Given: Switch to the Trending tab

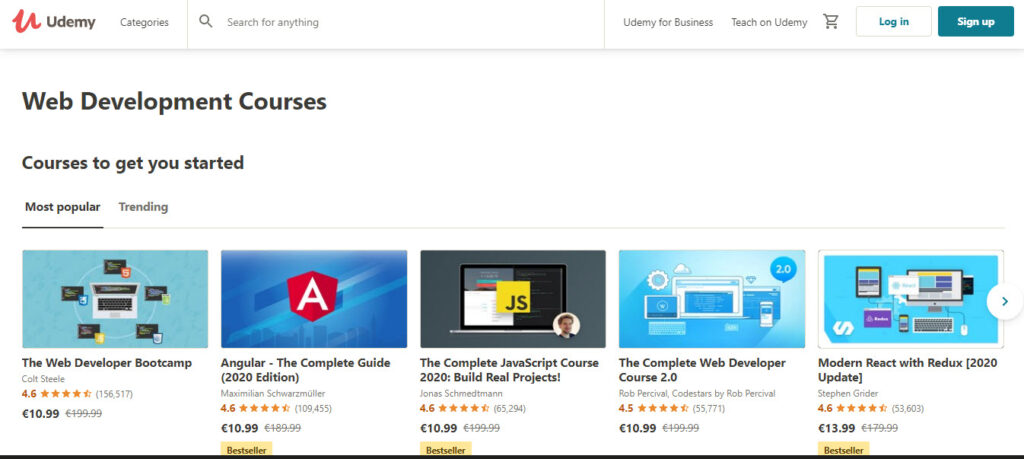Looking at the screenshot, I should click(x=143, y=207).
